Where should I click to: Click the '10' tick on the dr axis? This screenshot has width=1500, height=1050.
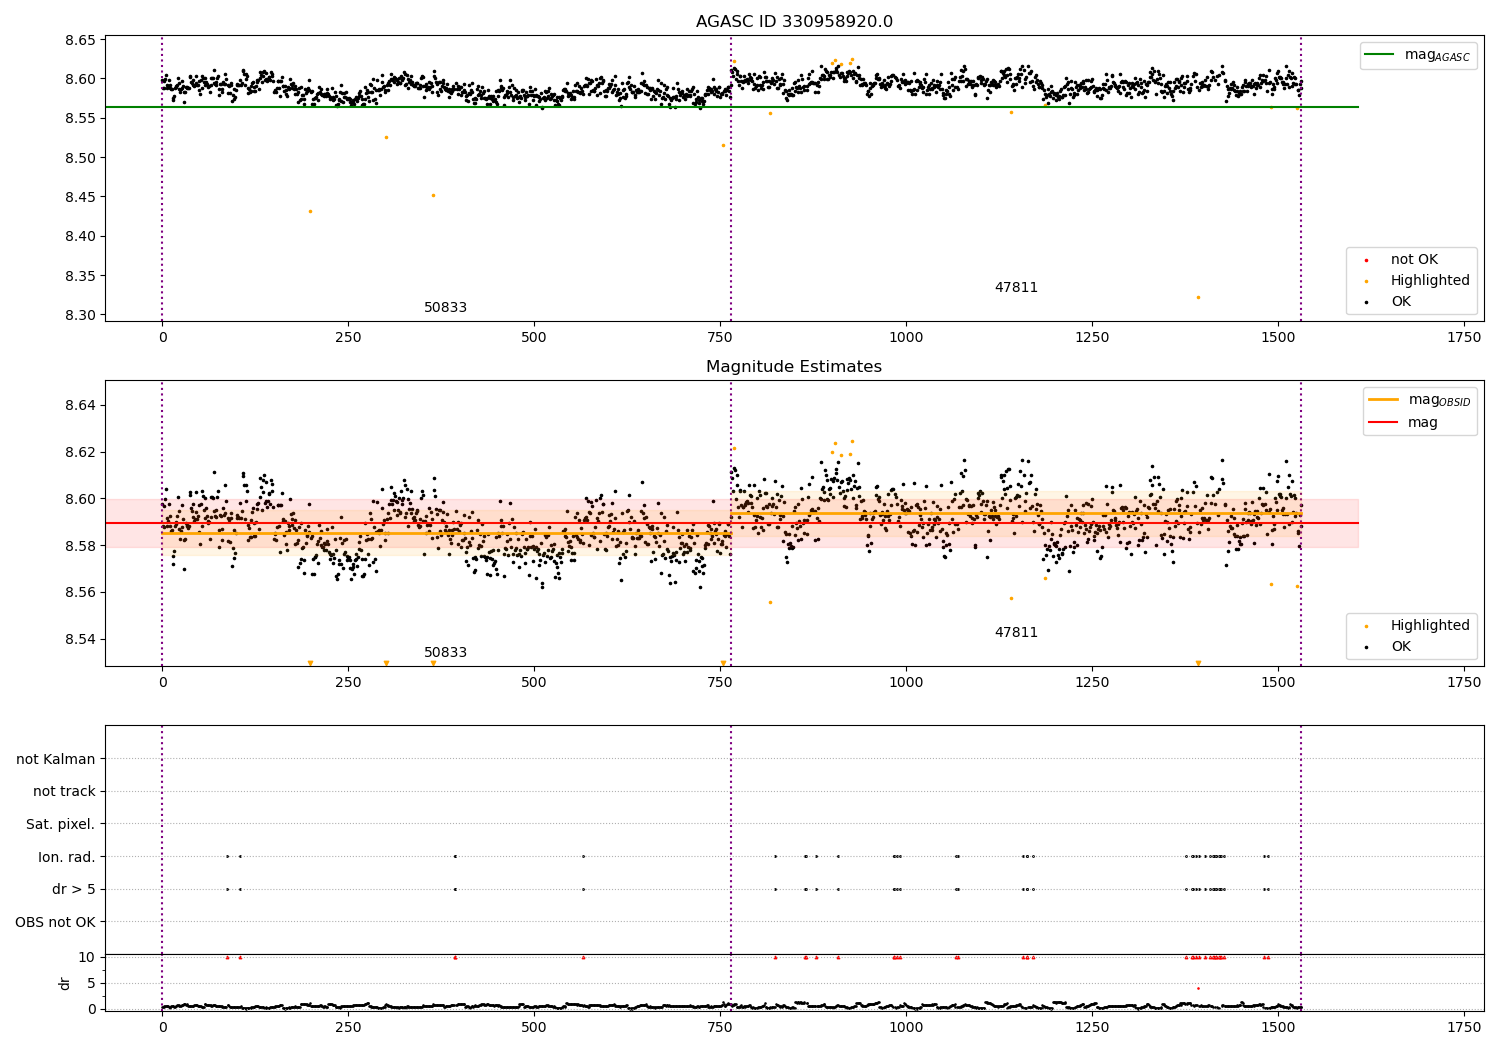[87, 958]
